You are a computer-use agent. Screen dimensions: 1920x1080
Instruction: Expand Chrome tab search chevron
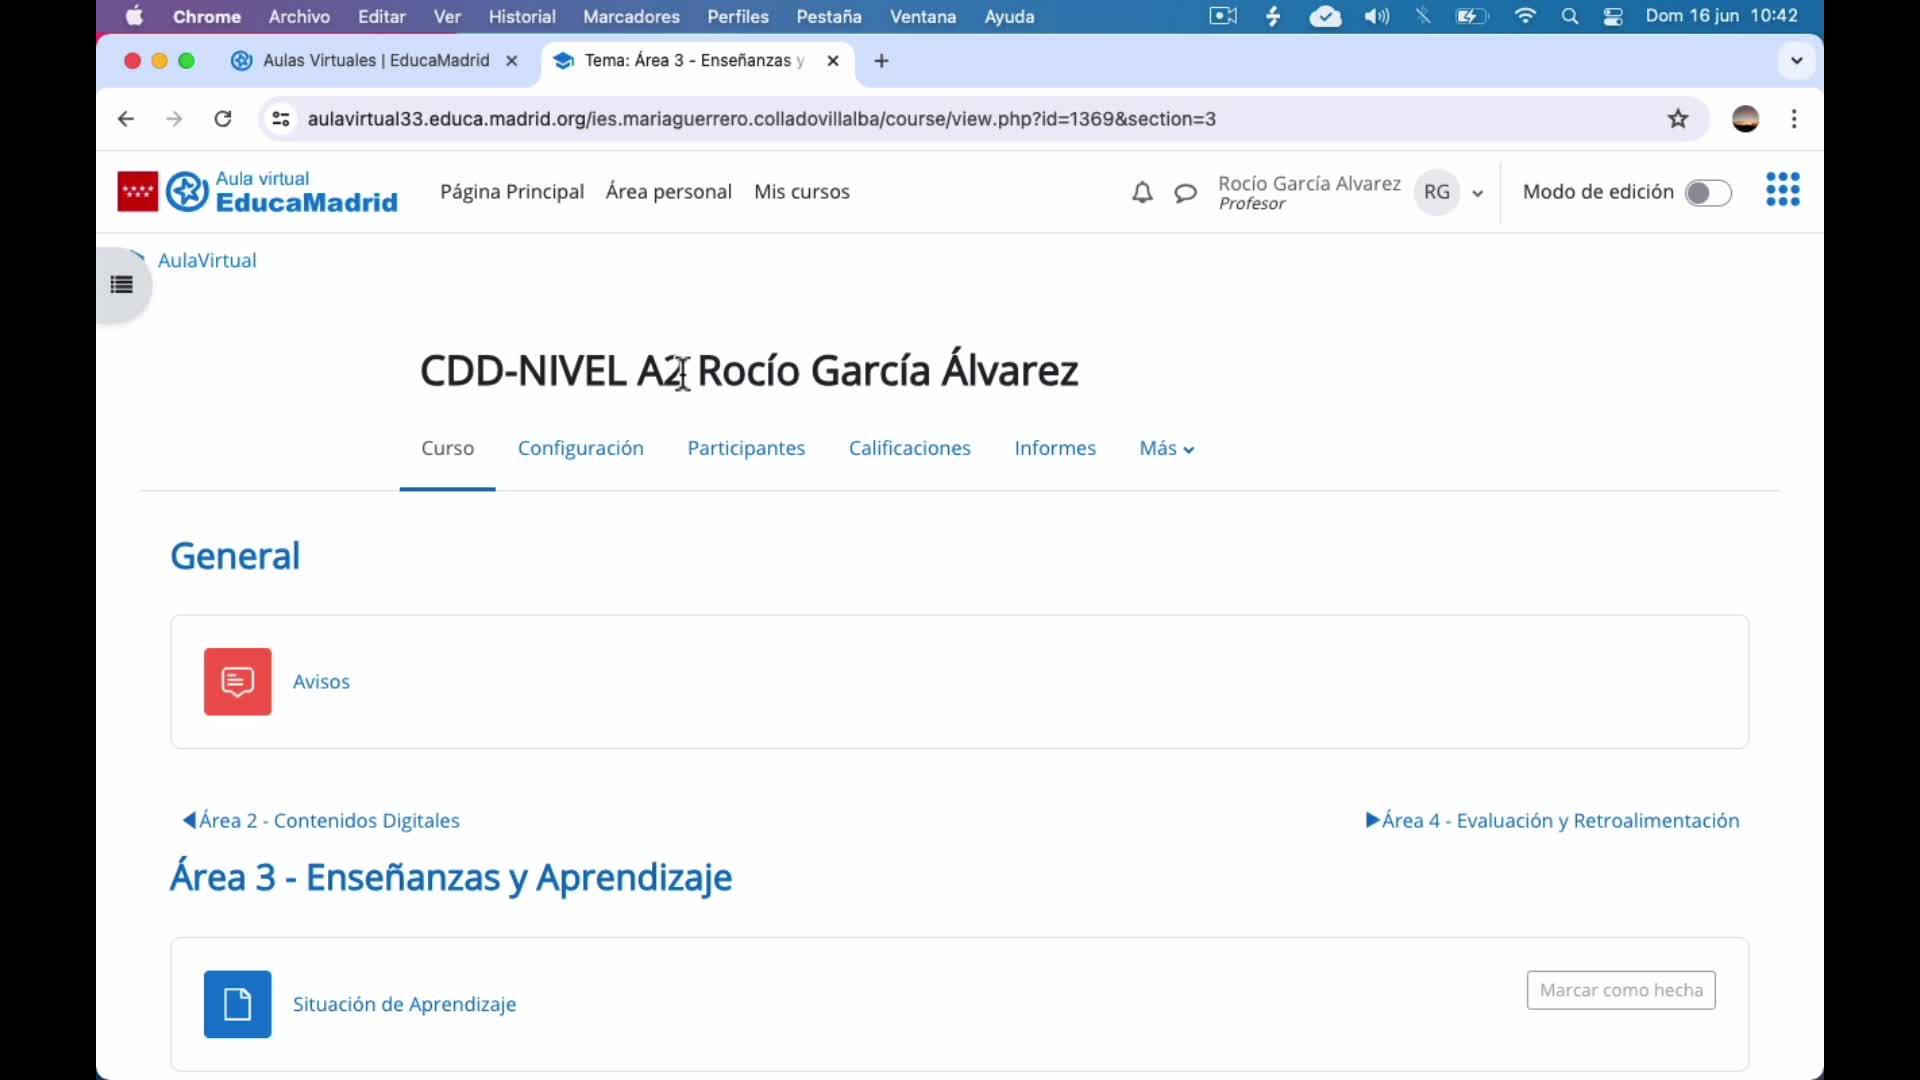click(1796, 61)
